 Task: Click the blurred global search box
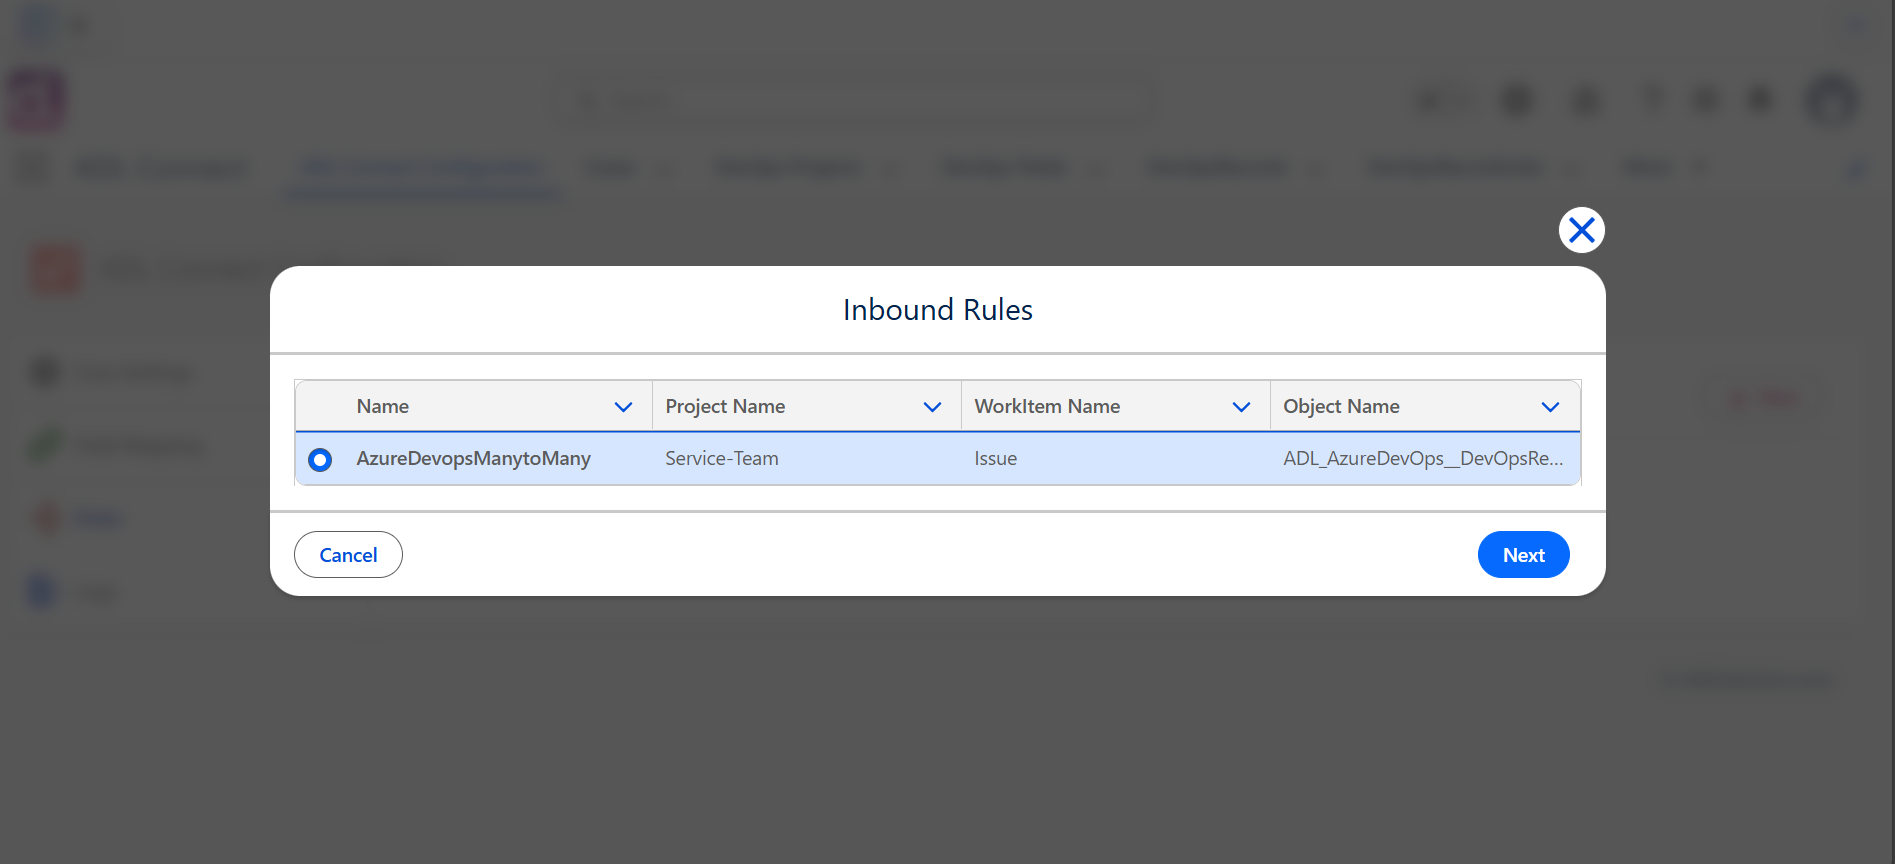click(857, 101)
